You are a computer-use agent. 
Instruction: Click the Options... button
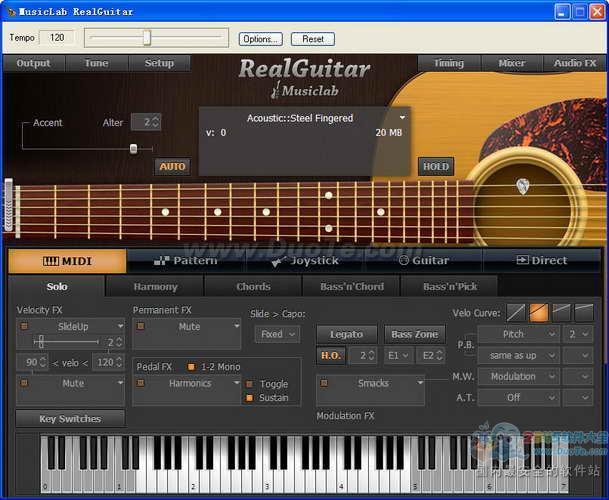pos(261,39)
